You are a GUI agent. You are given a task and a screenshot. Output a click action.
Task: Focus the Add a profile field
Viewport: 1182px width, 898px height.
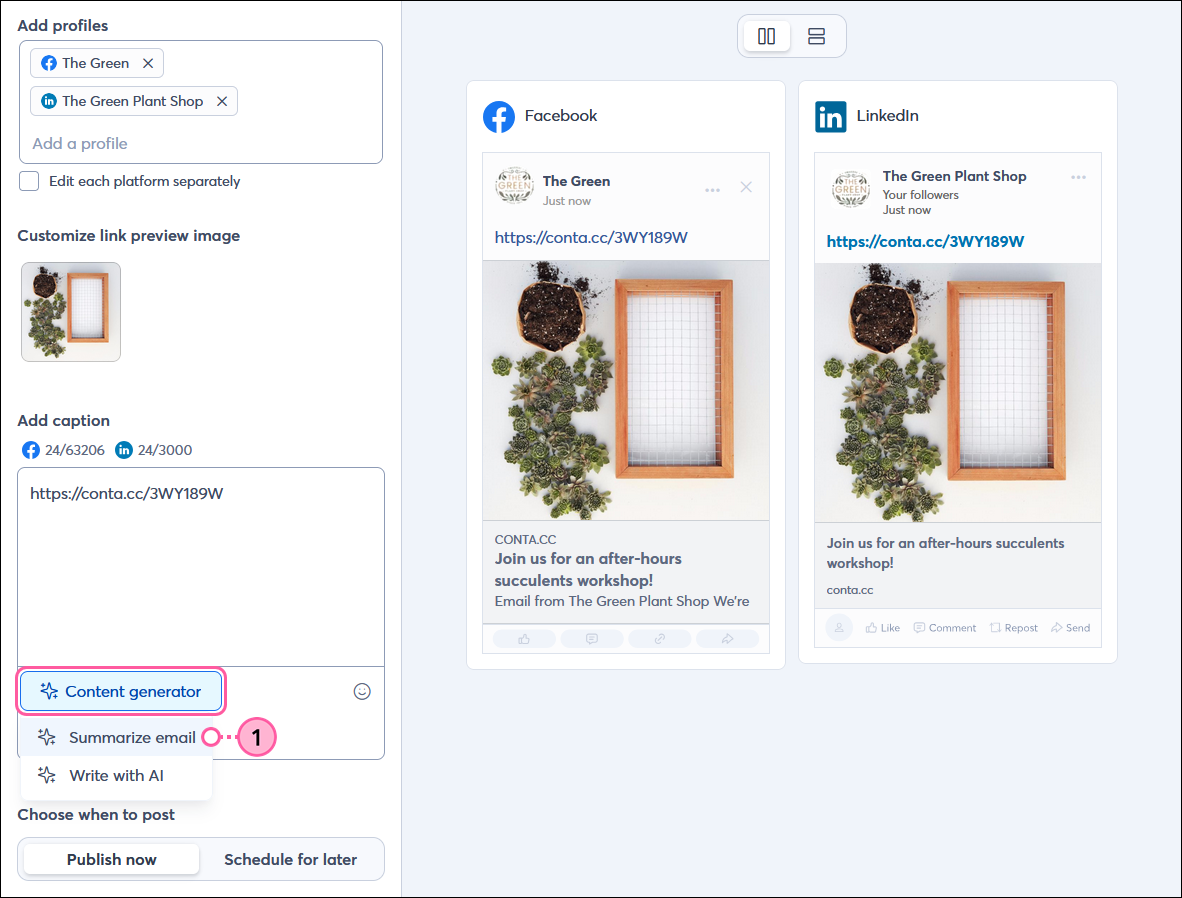tap(201, 143)
